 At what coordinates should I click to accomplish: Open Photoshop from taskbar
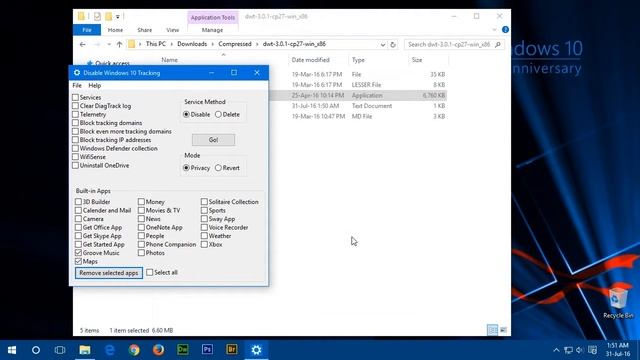point(207,350)
